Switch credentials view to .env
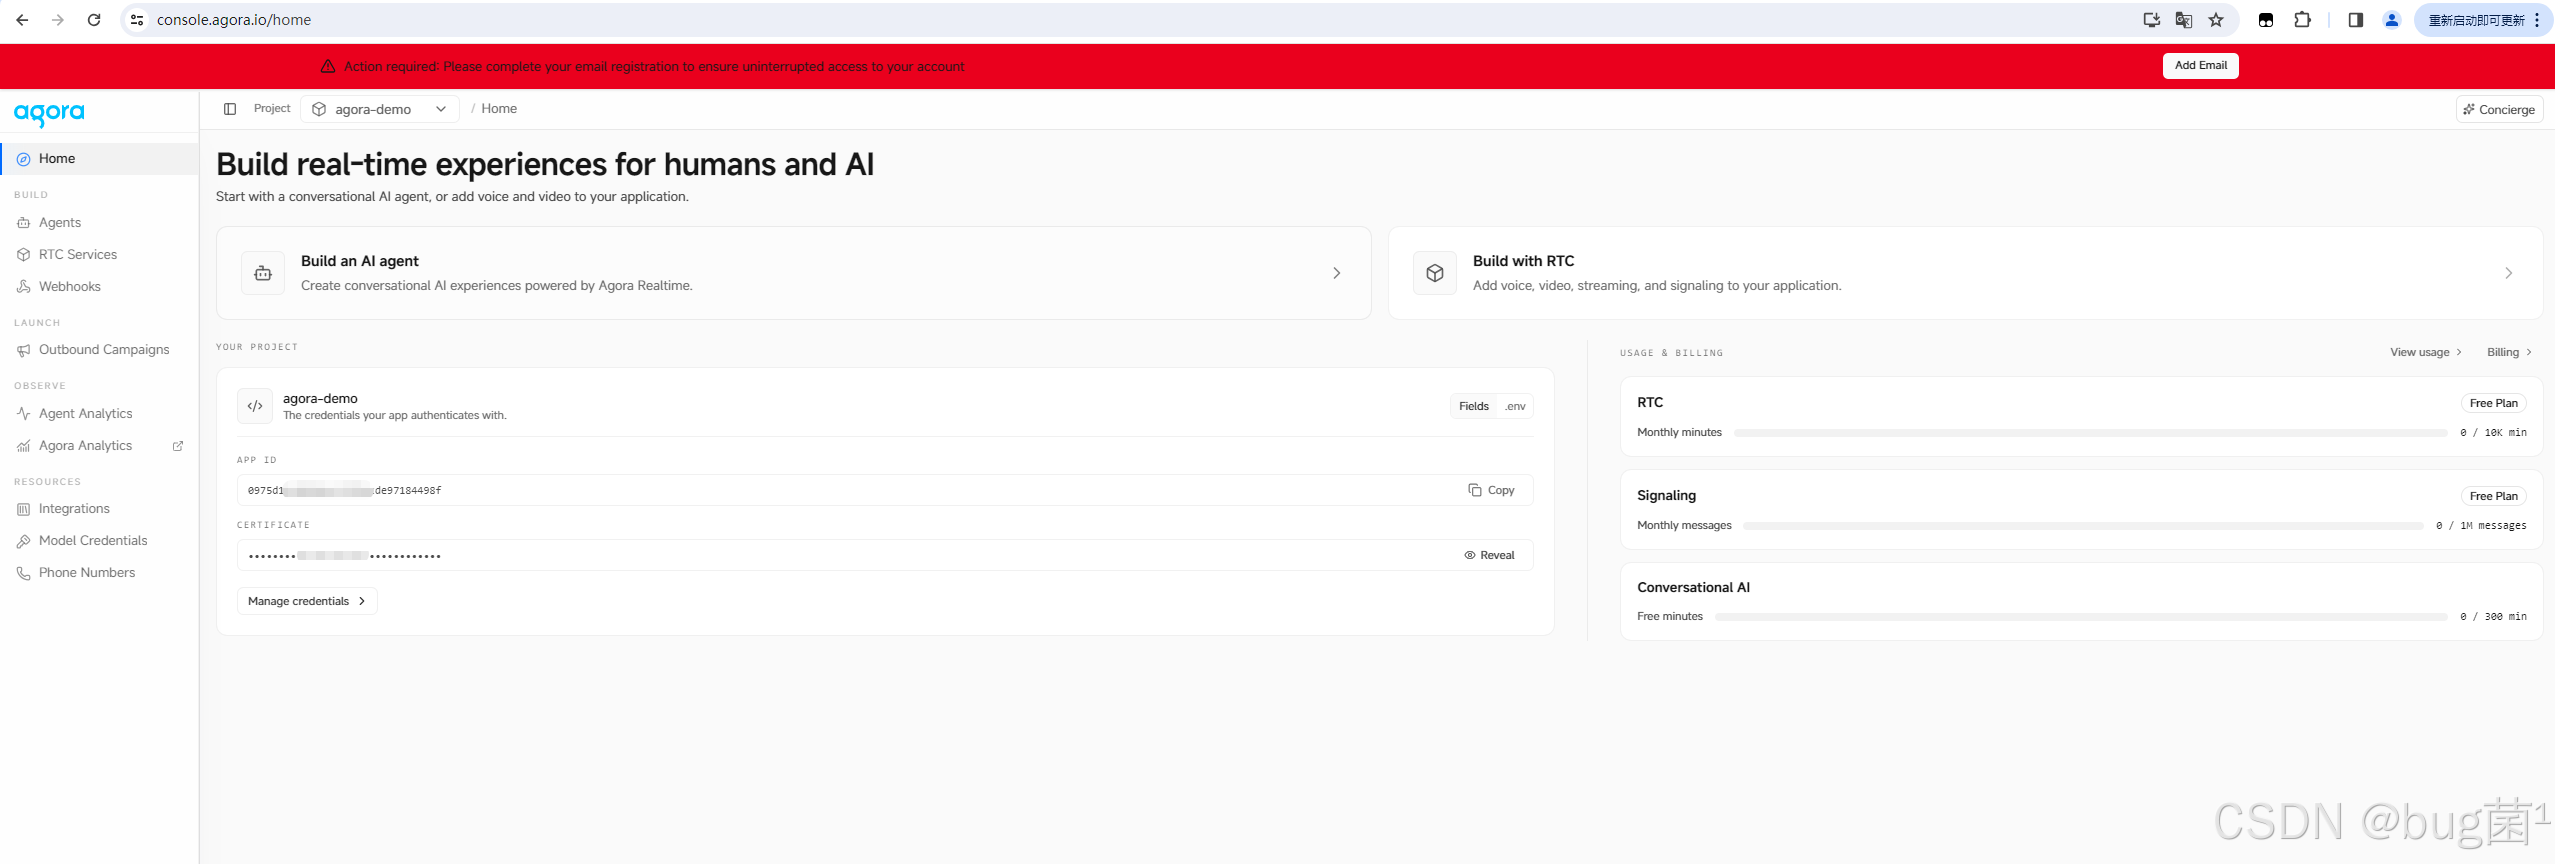This screenshot has height=864, width=2555. (x=1515, y=406)
